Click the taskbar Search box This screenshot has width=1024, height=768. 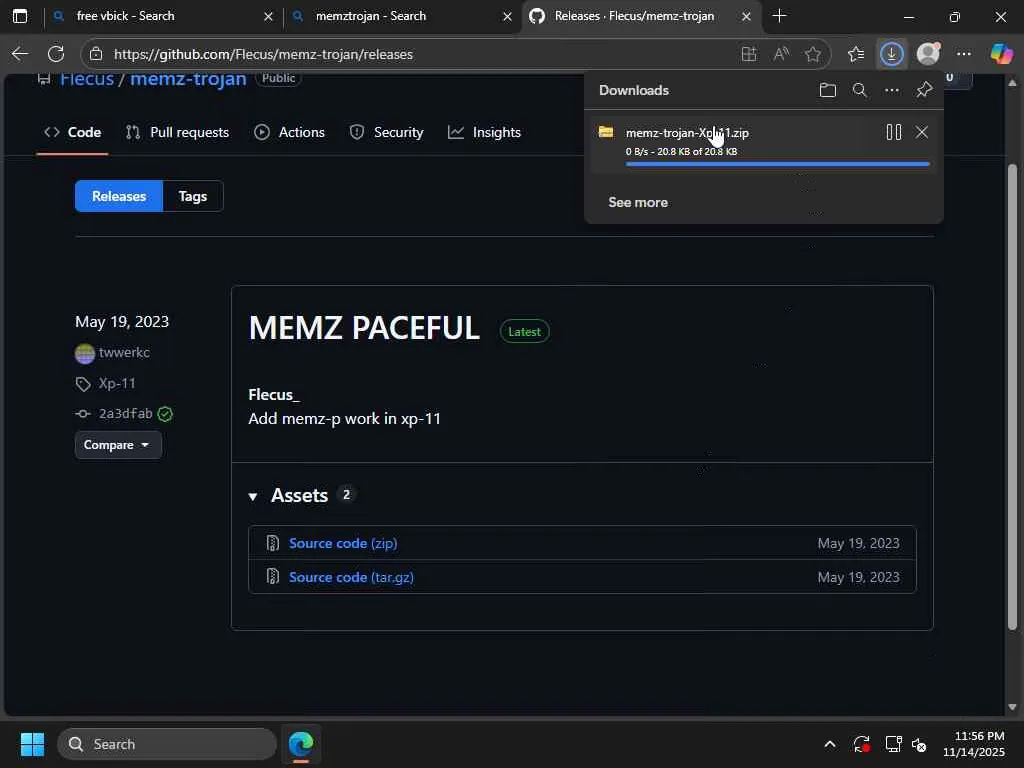167,744
